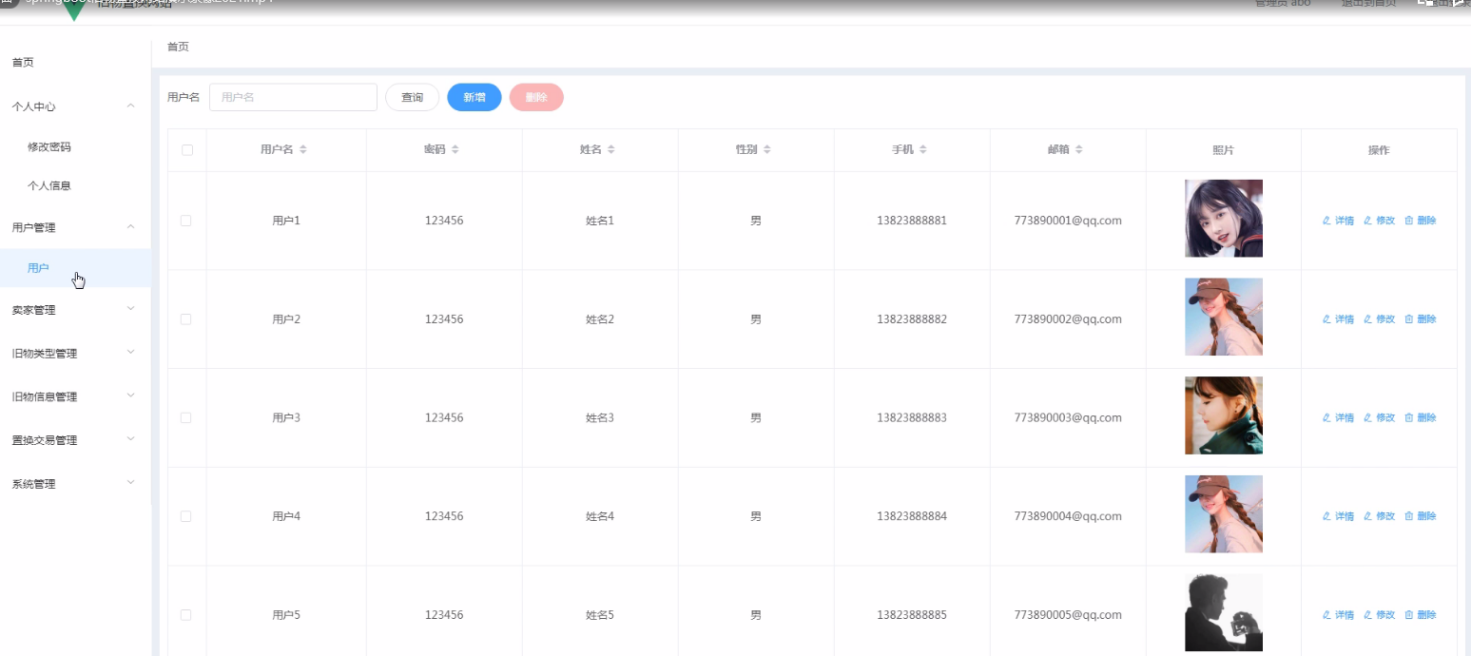The height and width of the screenshot is (656, 1471).
Task: Toggle the select-all checkbox in table header
Action: 187,150
